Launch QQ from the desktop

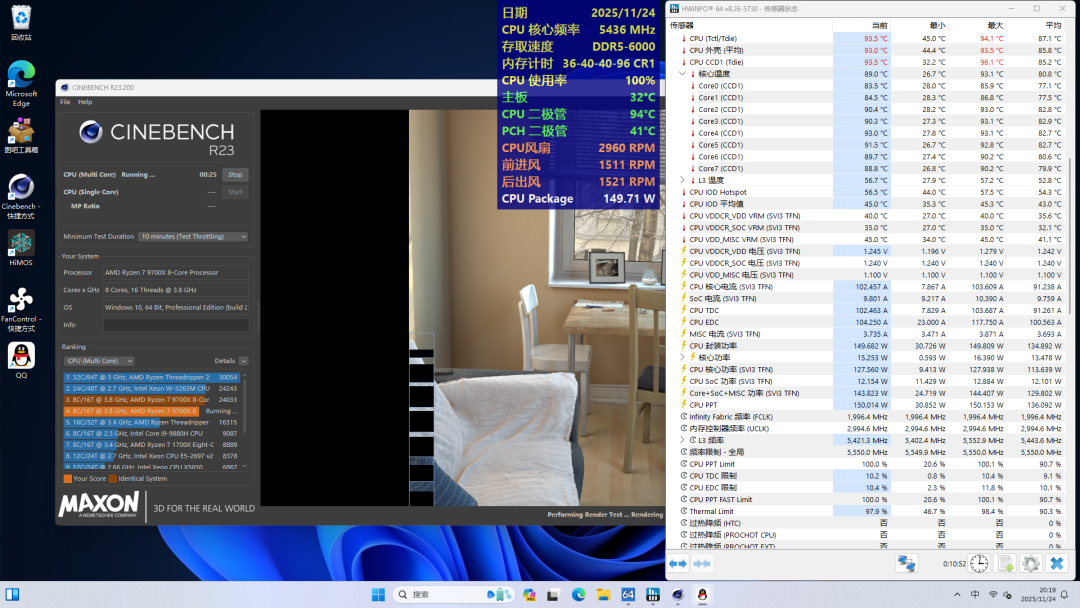pos(21,361)
